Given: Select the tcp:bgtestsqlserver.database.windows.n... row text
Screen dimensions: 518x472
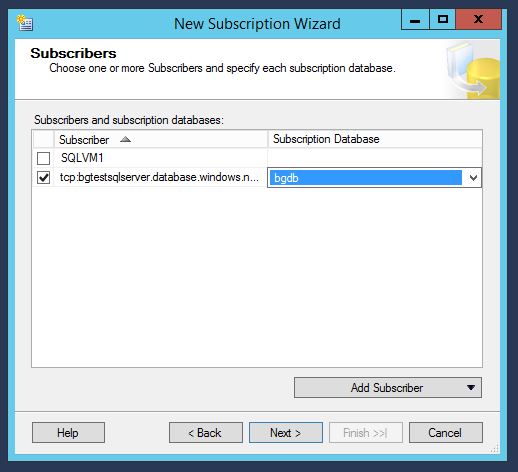Looking at the screenshot, I should [159, 177].
